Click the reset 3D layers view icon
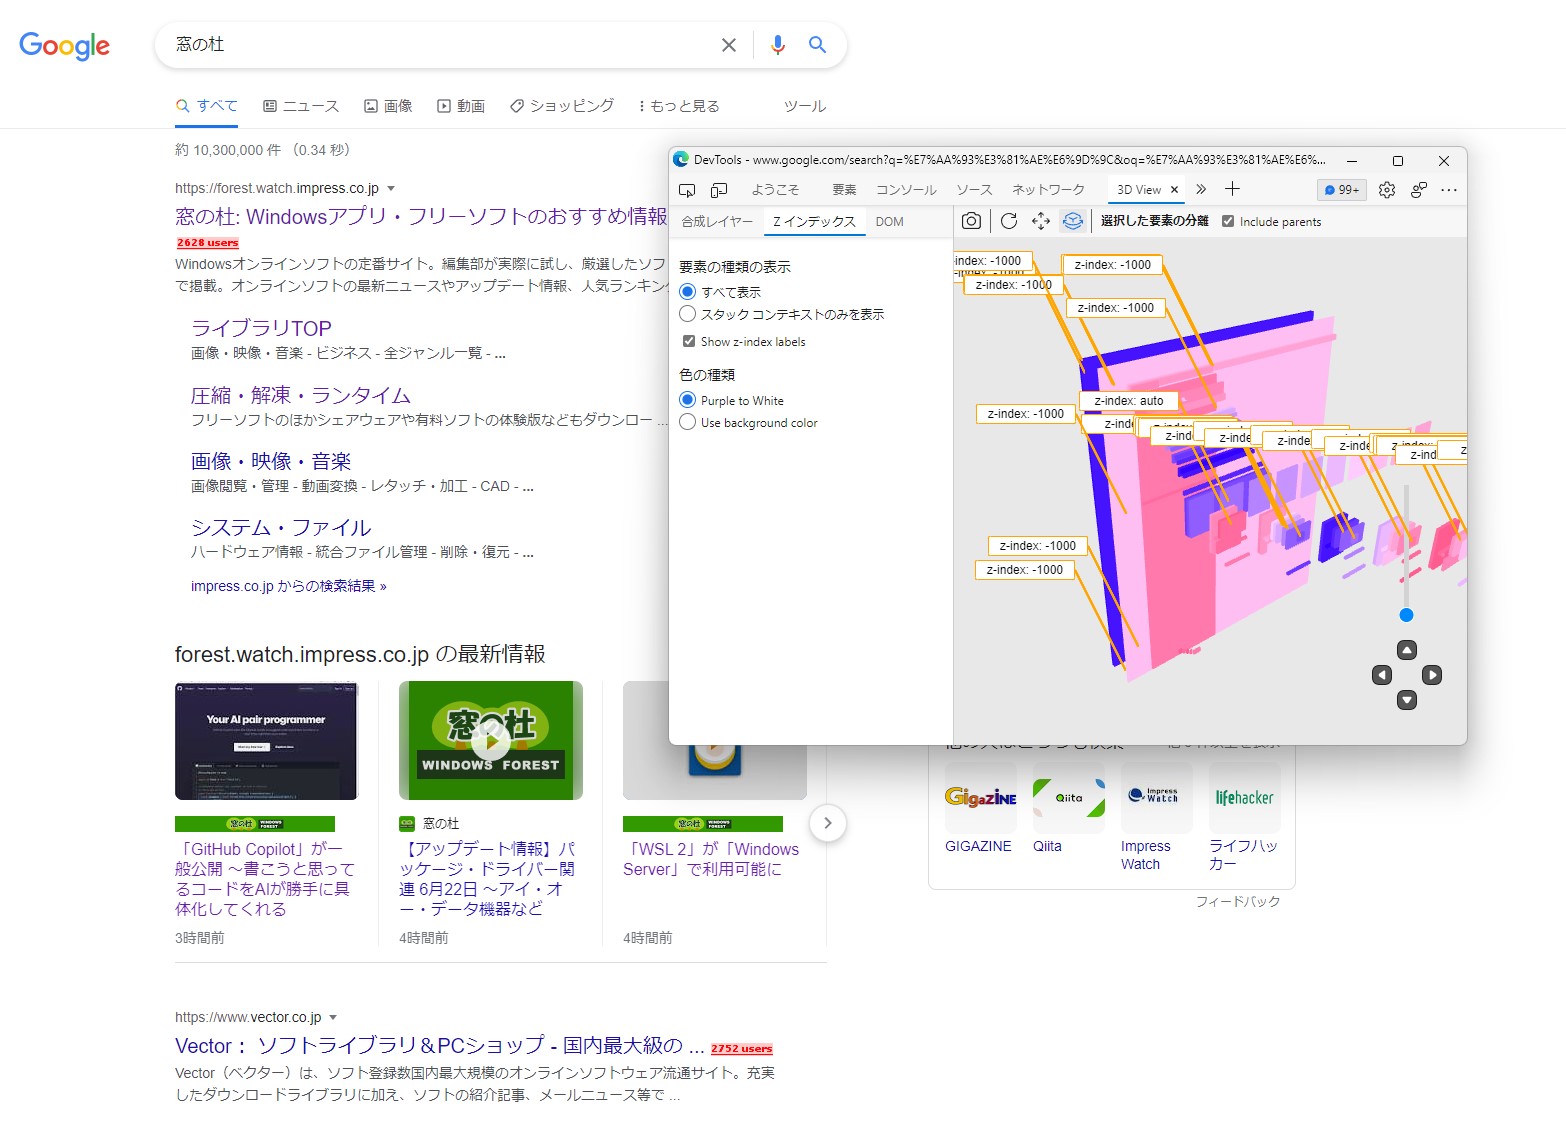Screen dimensions: 1566x1142 point(1072,221)
